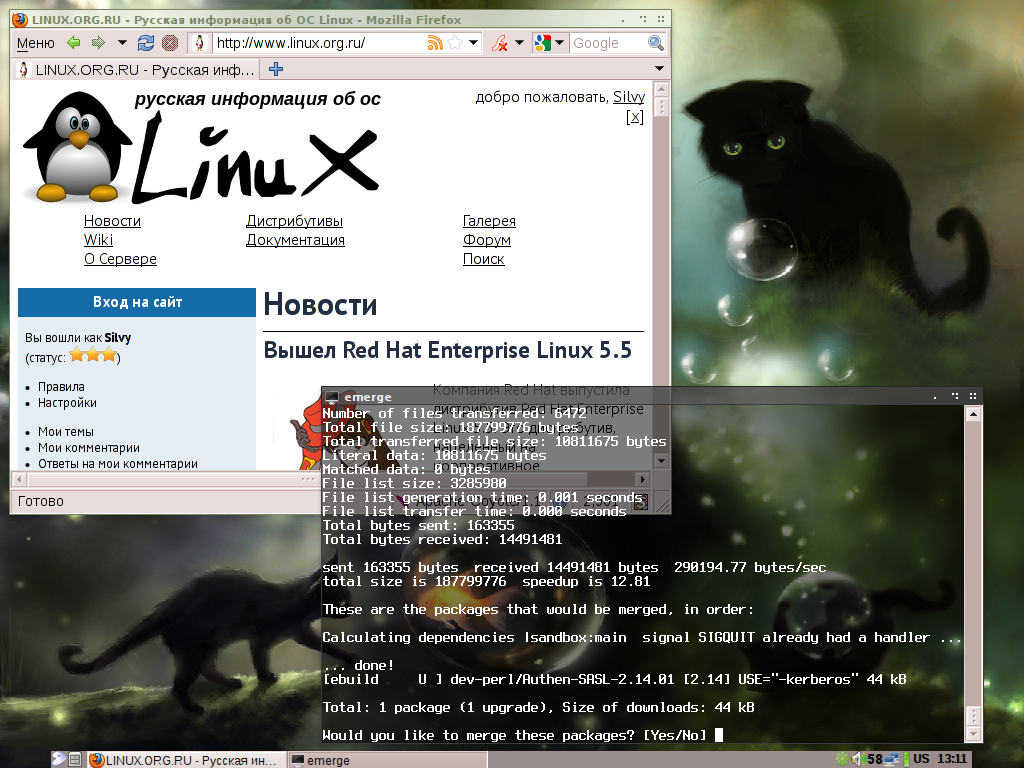Screen dimensions: 1024x768
Task: Click the 13:11 clock in tray
Action: click(x=952, y=759)
